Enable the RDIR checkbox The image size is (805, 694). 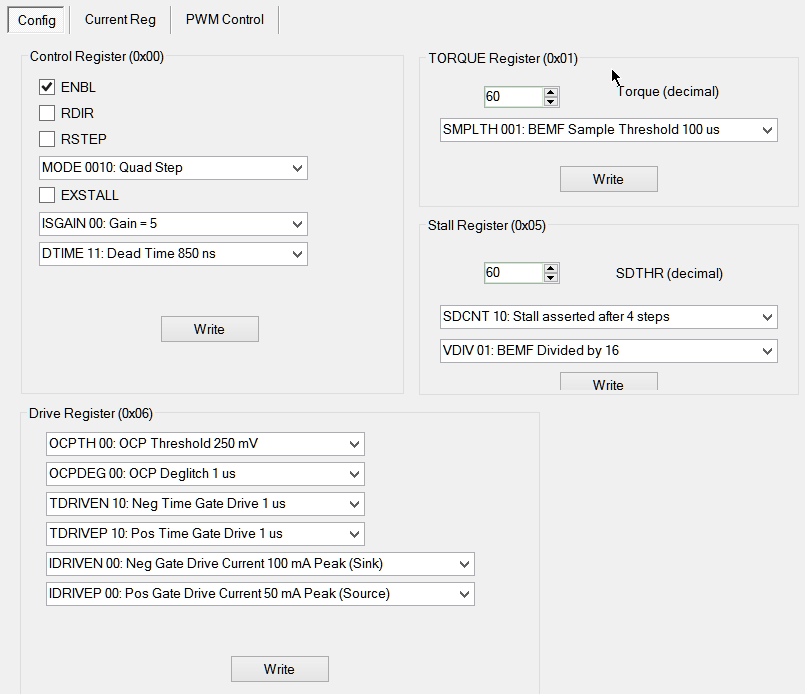click(47, 113)
